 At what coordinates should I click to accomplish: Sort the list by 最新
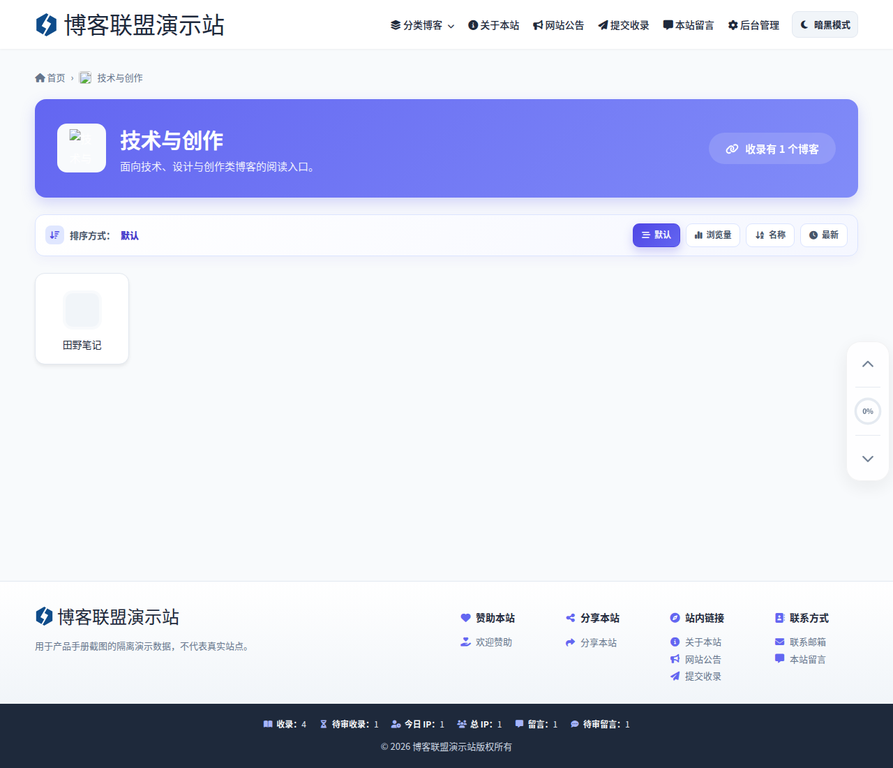(824, 235)
